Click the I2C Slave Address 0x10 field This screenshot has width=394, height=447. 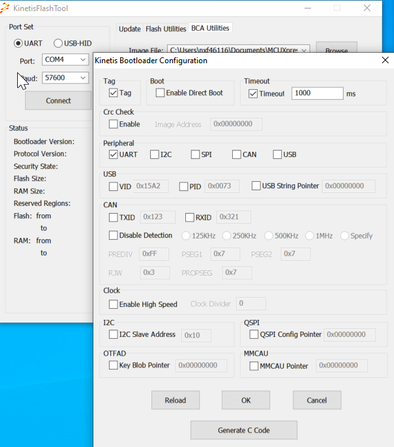click(196, 335)
